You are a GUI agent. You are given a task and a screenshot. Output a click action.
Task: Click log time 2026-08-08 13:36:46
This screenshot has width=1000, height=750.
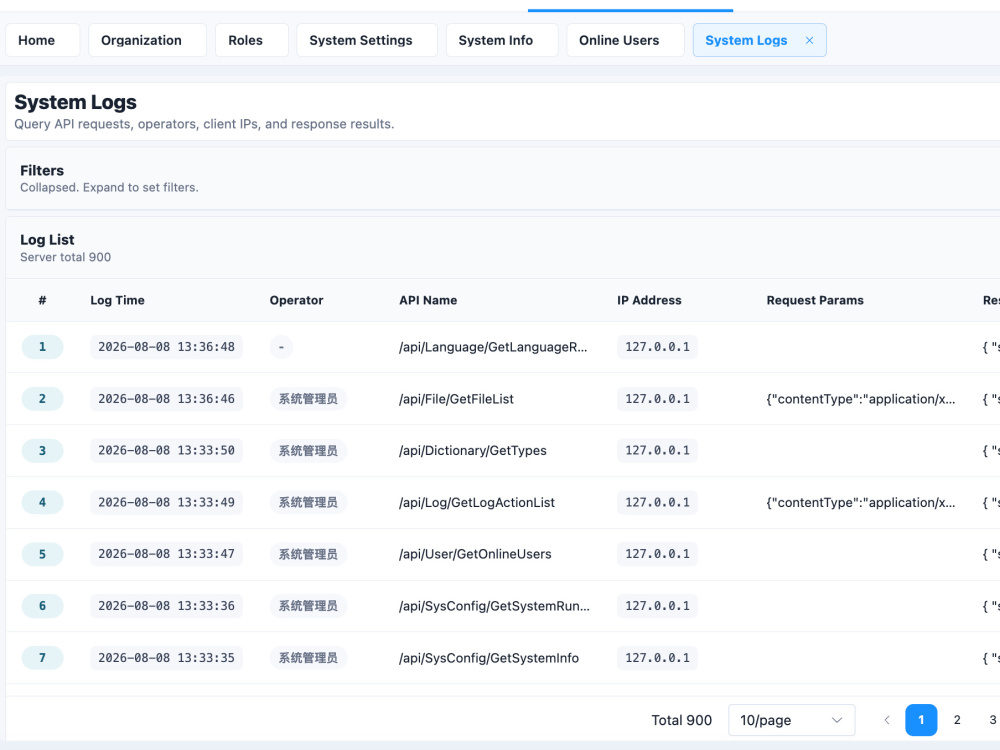[166, 399]
